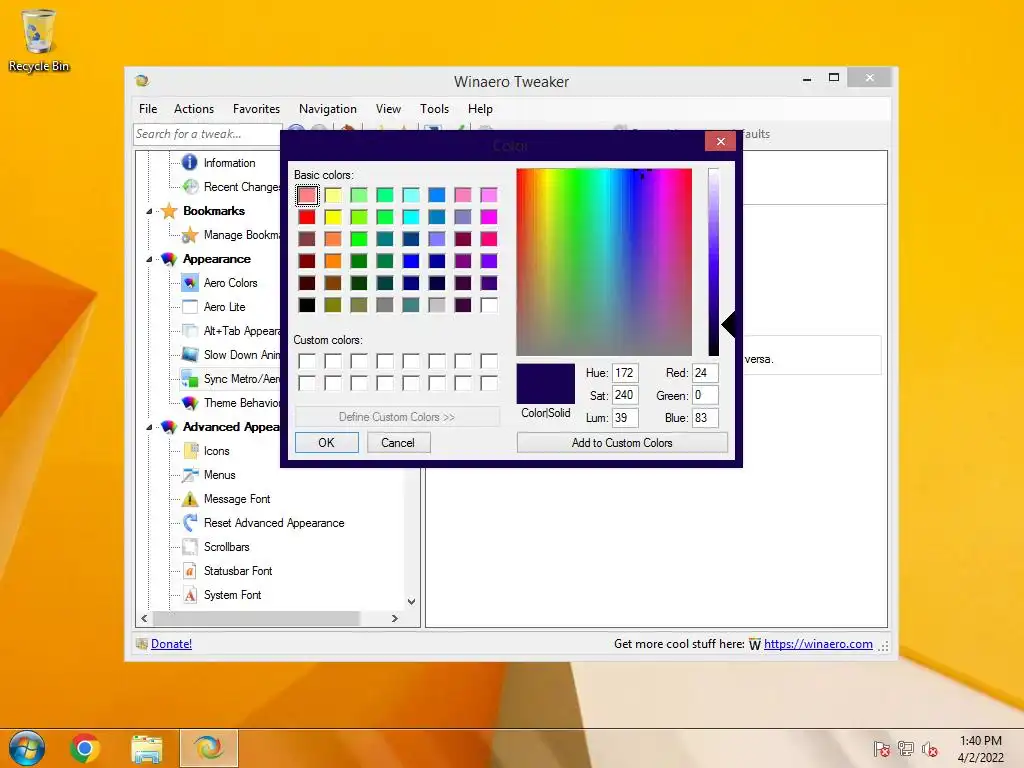Click the tree's vertical scroll down arrow
The height and width of the screenshot is (768, 1024).
pyautogui.click(x=411, y=601)
